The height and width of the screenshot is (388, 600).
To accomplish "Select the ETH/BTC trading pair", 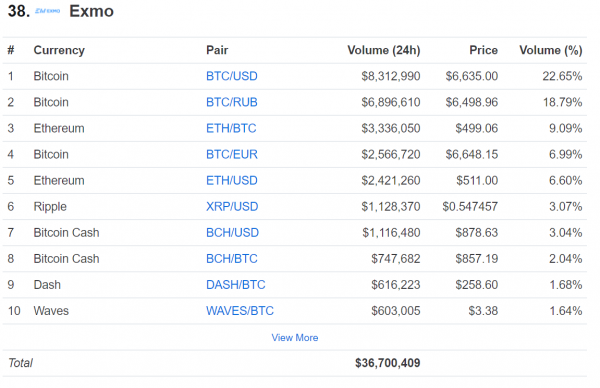I will click(x=231, y=128).
